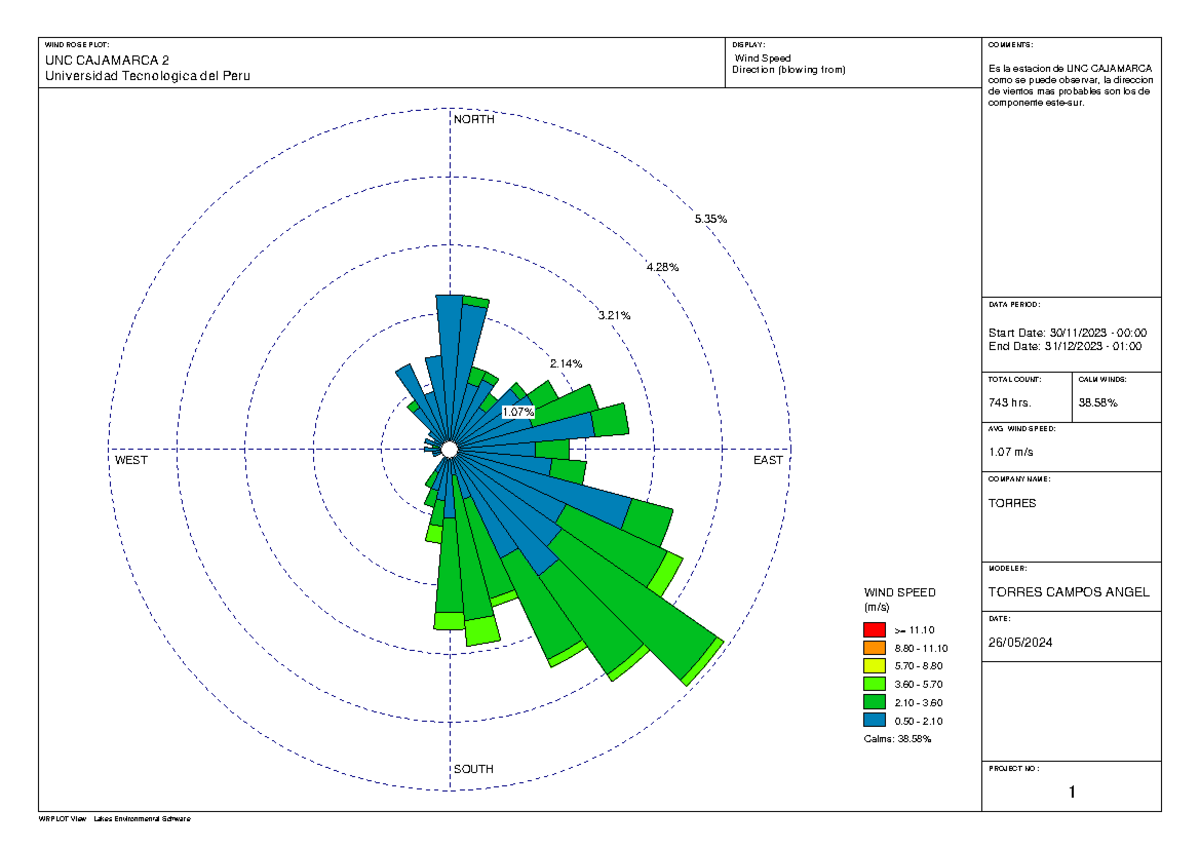Click the WEST axis label

130,460
